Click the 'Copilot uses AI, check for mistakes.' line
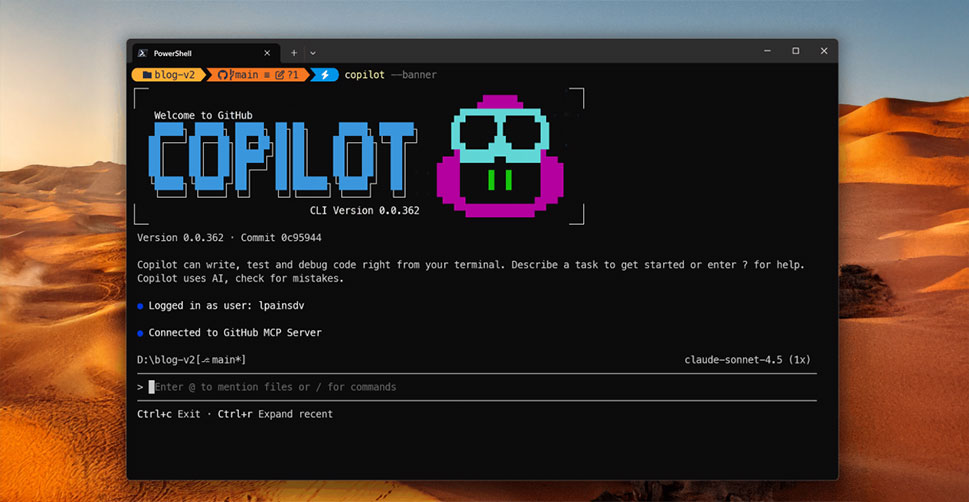The image size is (969, 502). tap(240, 279)
